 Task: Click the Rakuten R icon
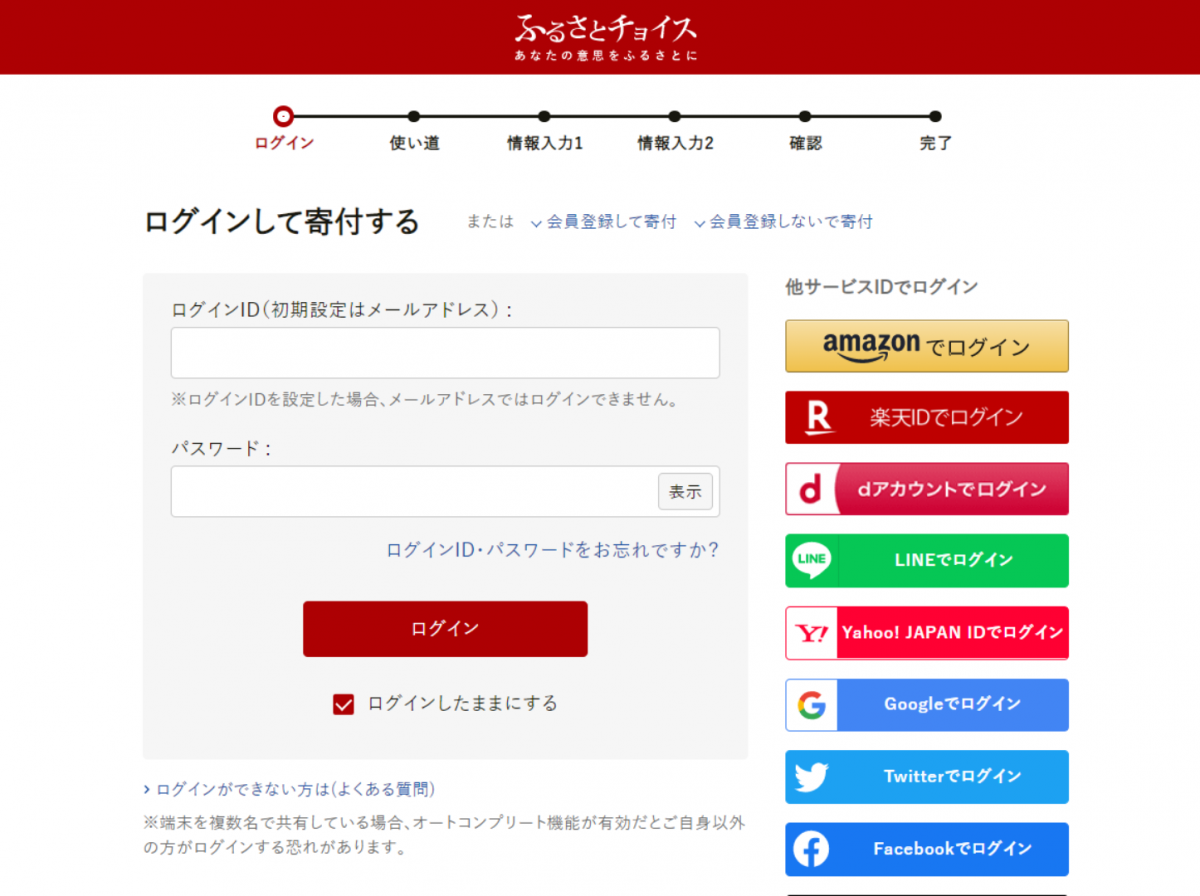[x=819, y=418]
